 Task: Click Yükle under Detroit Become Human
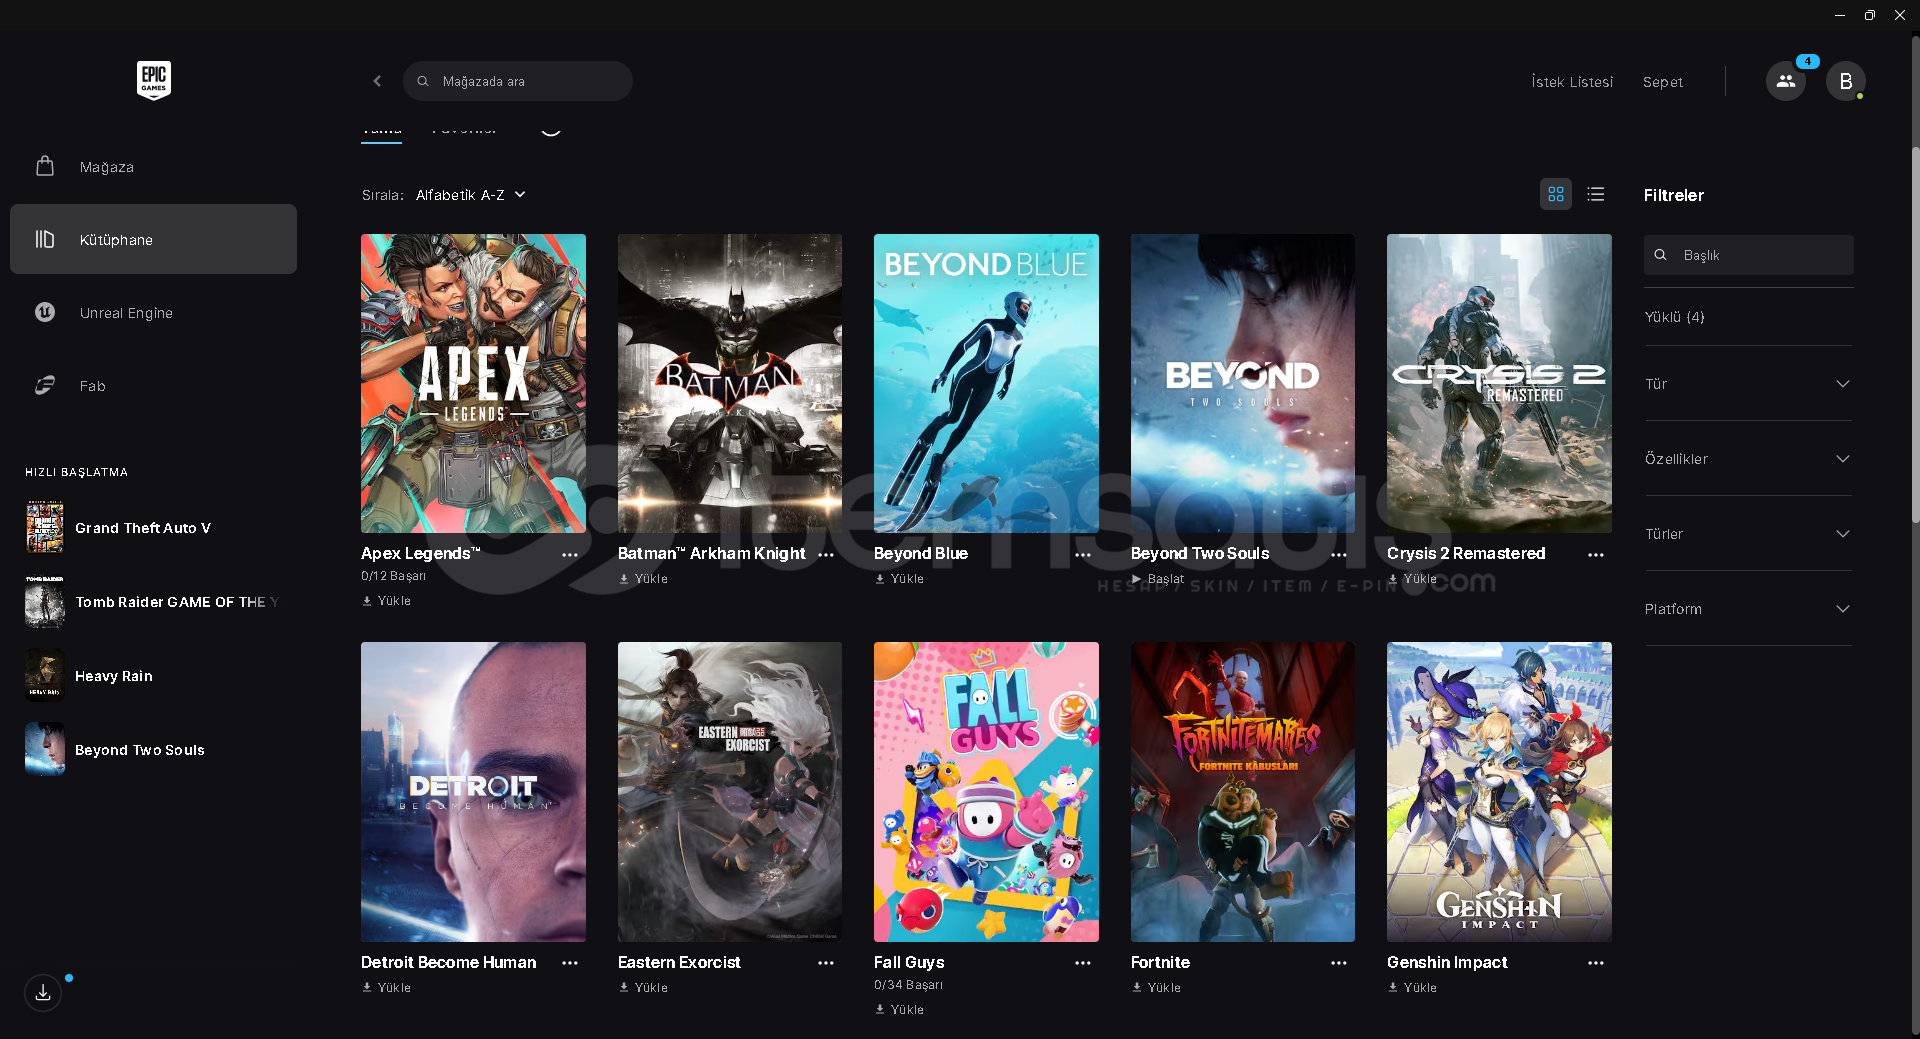pos(387,988)
